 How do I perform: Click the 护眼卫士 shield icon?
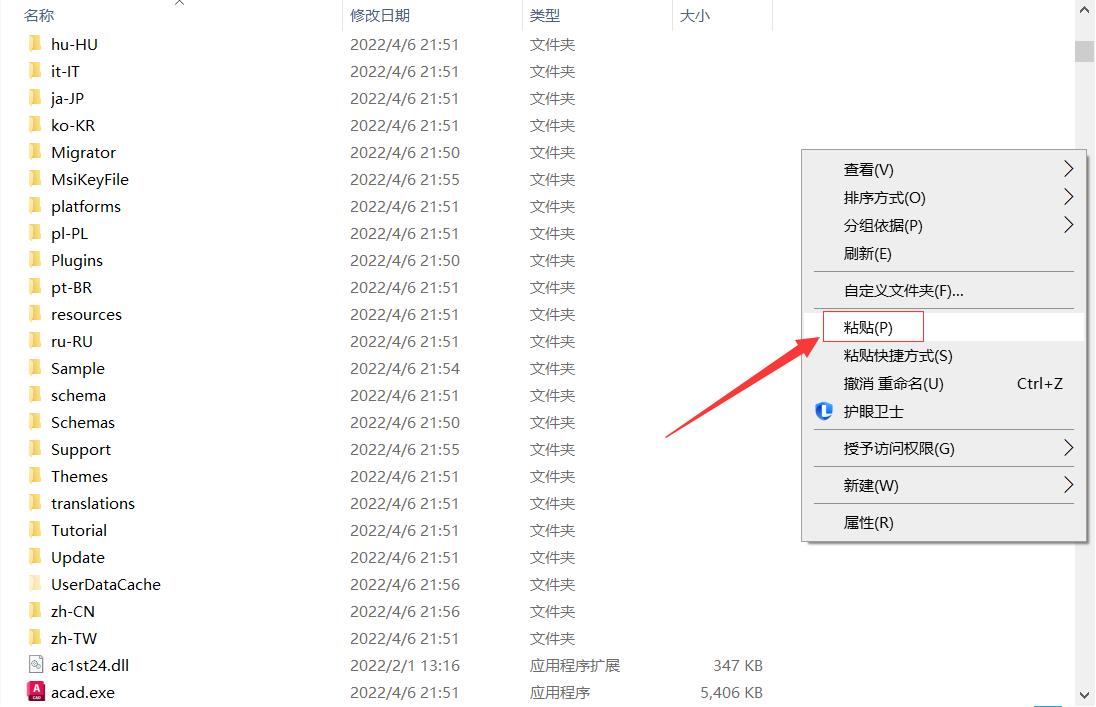pos(824,411)
